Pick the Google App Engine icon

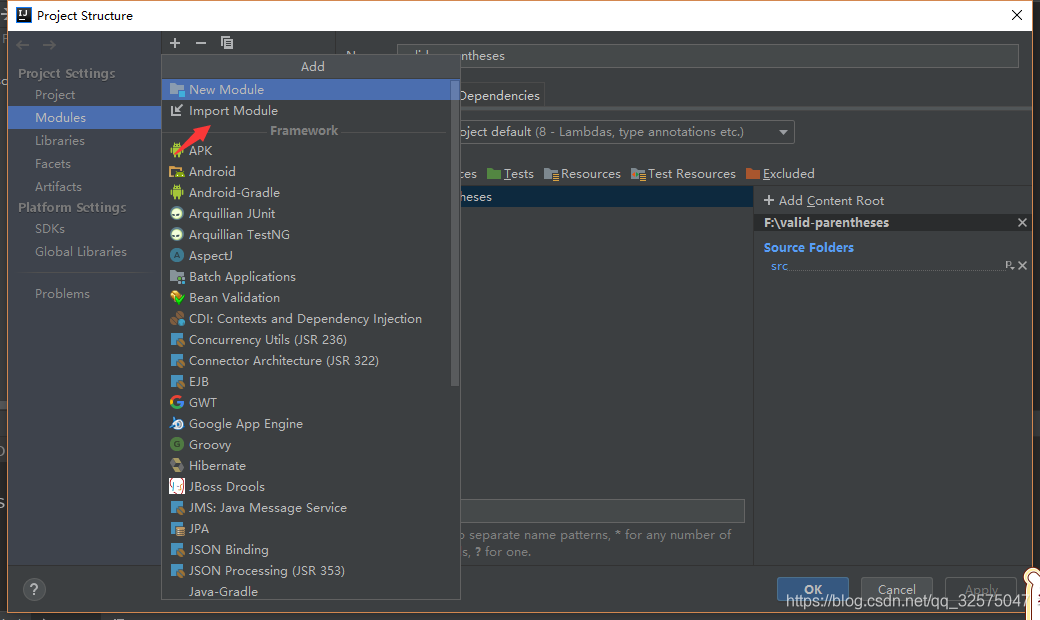point(176,424)
